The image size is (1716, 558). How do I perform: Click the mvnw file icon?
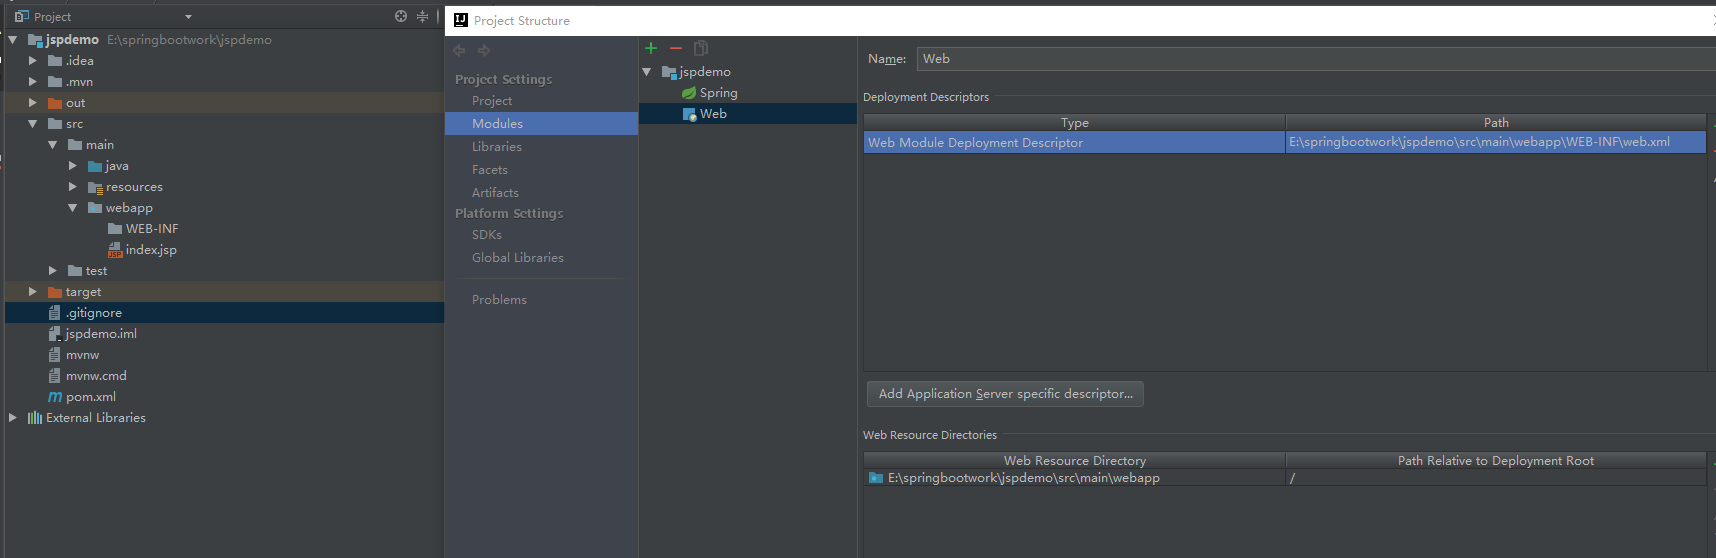[x=55, y=355]
